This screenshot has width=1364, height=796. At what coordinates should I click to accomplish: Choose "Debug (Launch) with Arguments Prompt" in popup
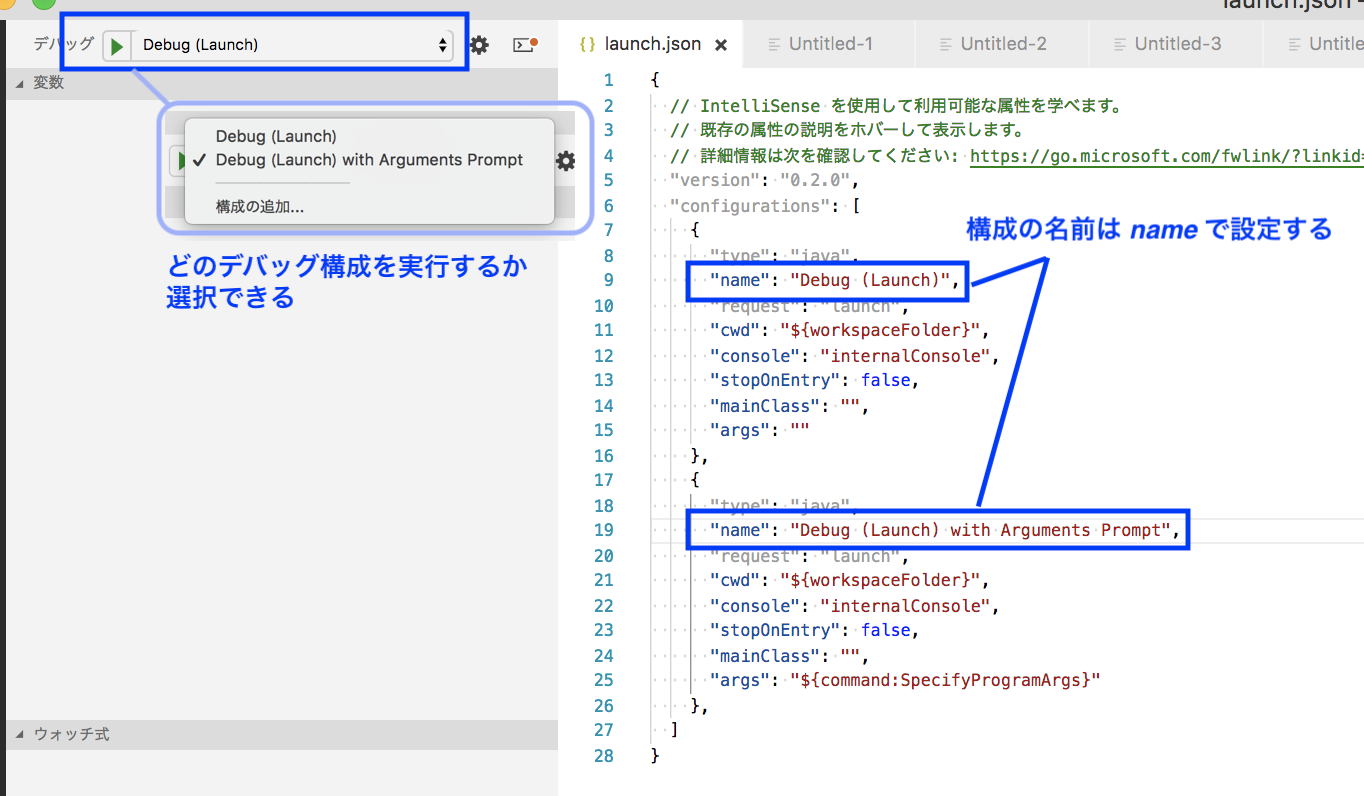tap(369, 160)
